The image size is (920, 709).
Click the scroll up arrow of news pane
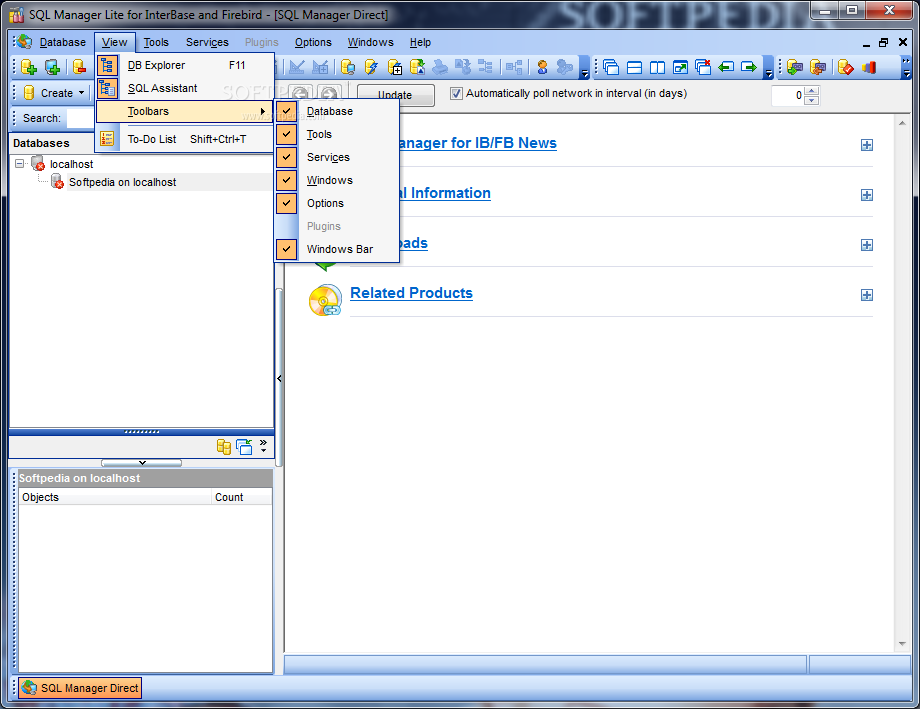click(x=902, y=123)
